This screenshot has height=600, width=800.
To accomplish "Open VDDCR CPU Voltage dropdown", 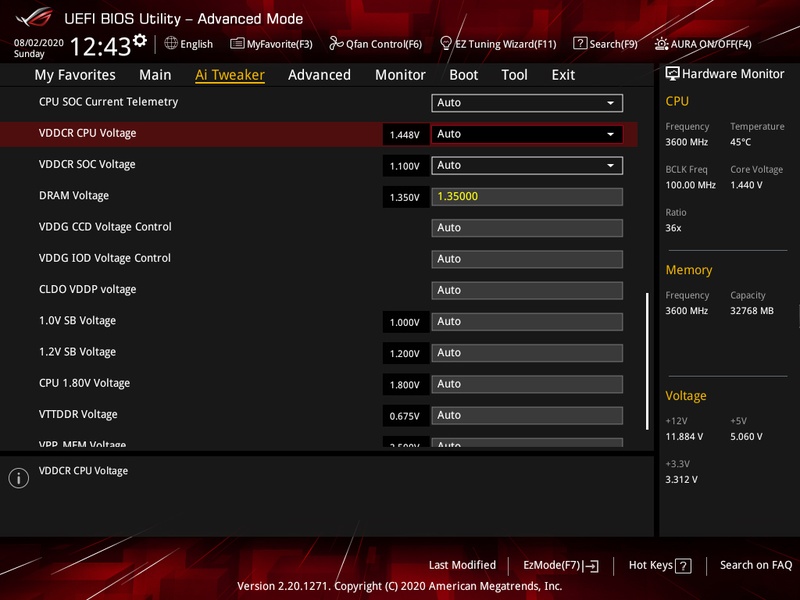I will [x=527, y=134].
